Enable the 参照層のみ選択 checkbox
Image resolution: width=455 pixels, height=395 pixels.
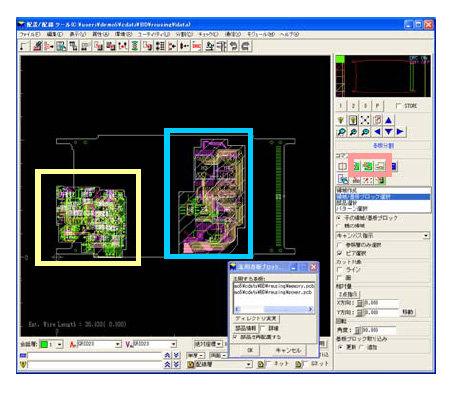(x=340, y=245)
